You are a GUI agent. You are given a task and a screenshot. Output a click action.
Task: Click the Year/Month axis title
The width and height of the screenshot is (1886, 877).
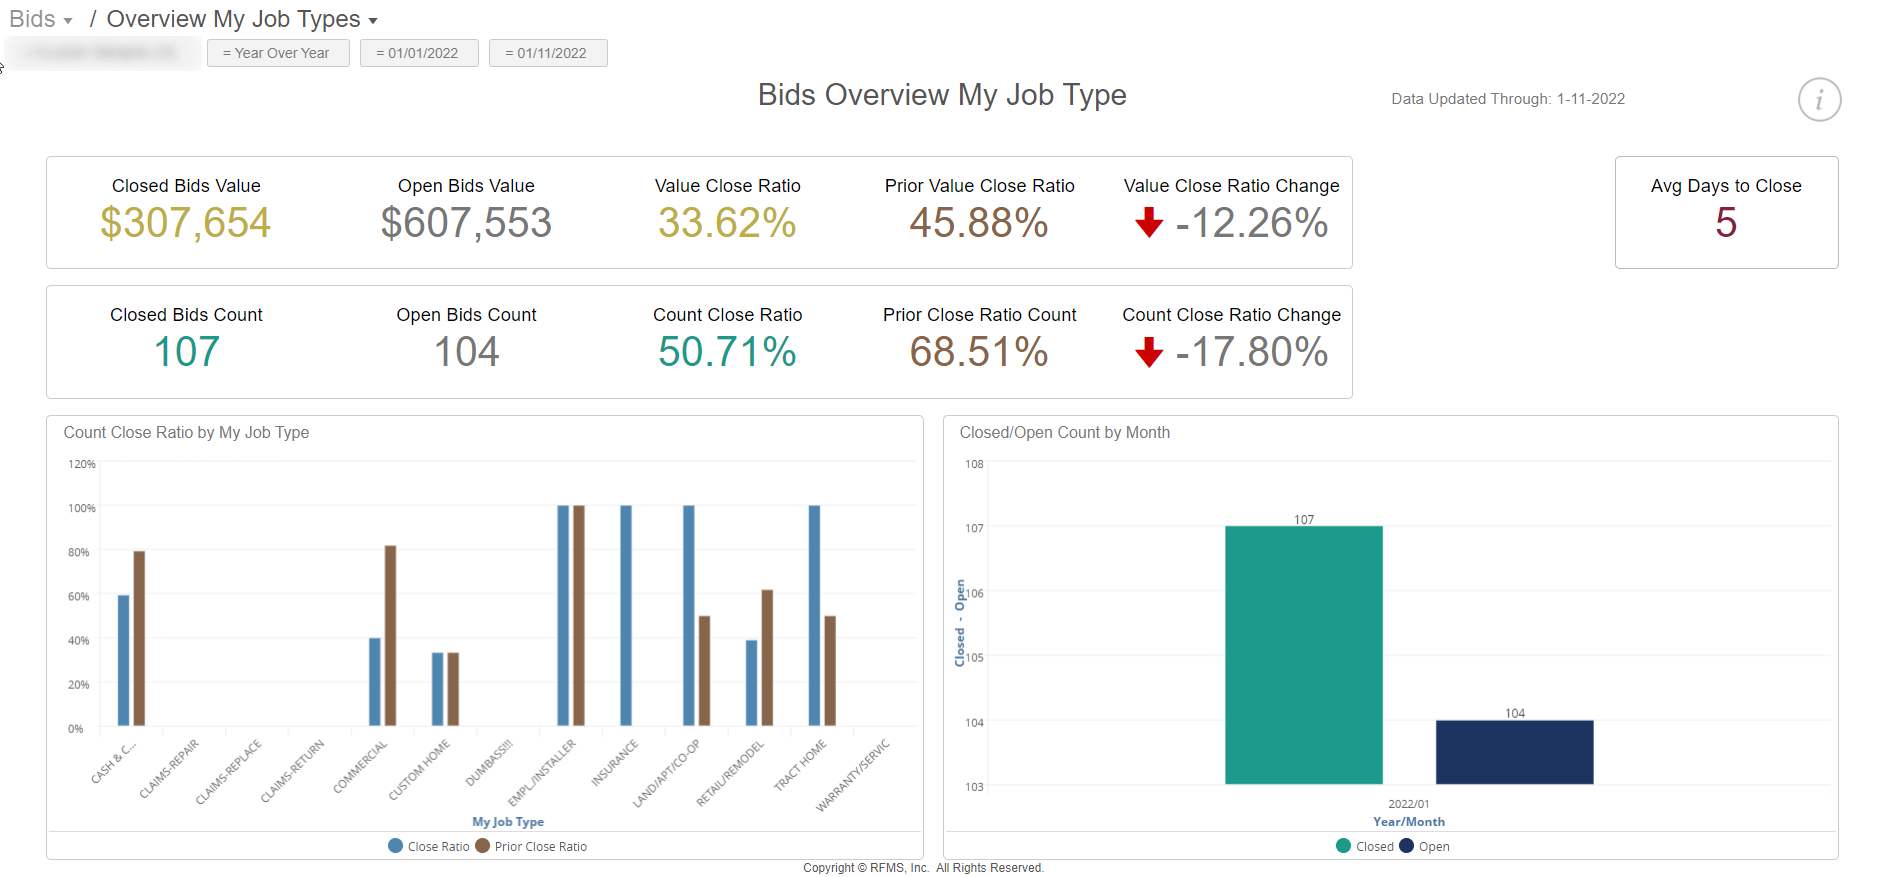tap(1409, 822)
